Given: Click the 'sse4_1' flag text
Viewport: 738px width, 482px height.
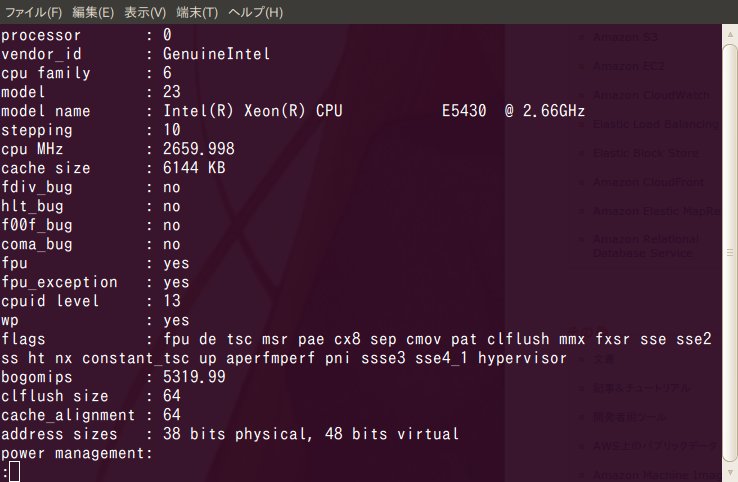Looking at the screenshot, I should point(441,359).
